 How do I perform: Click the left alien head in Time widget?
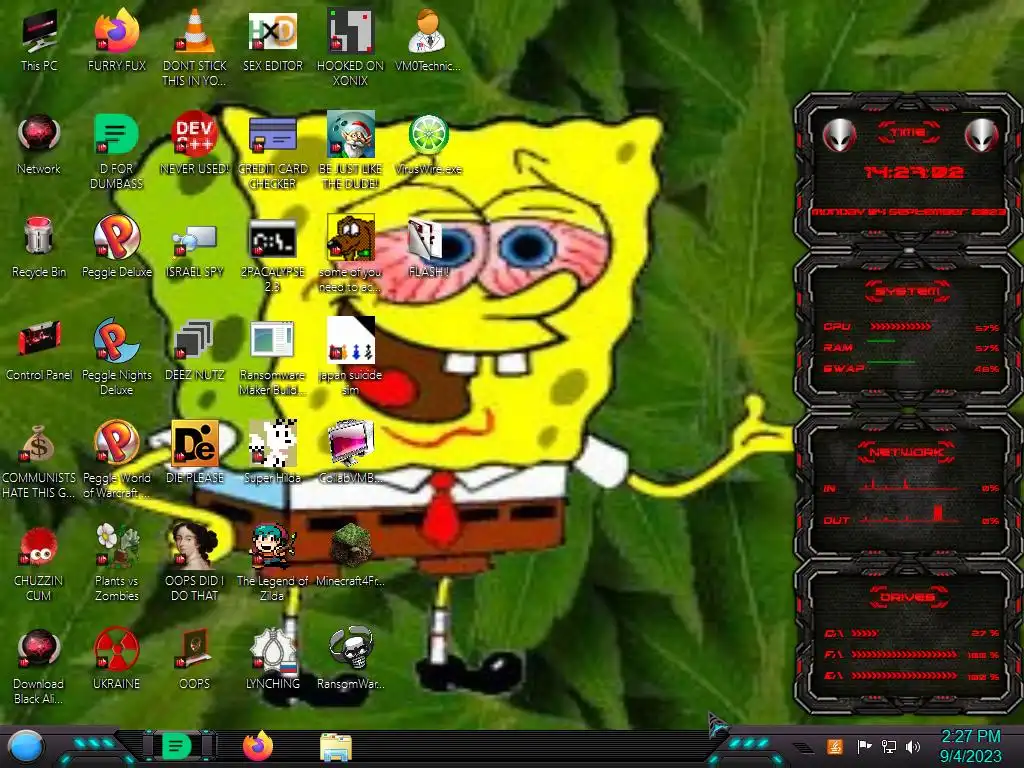click(839, 135)
